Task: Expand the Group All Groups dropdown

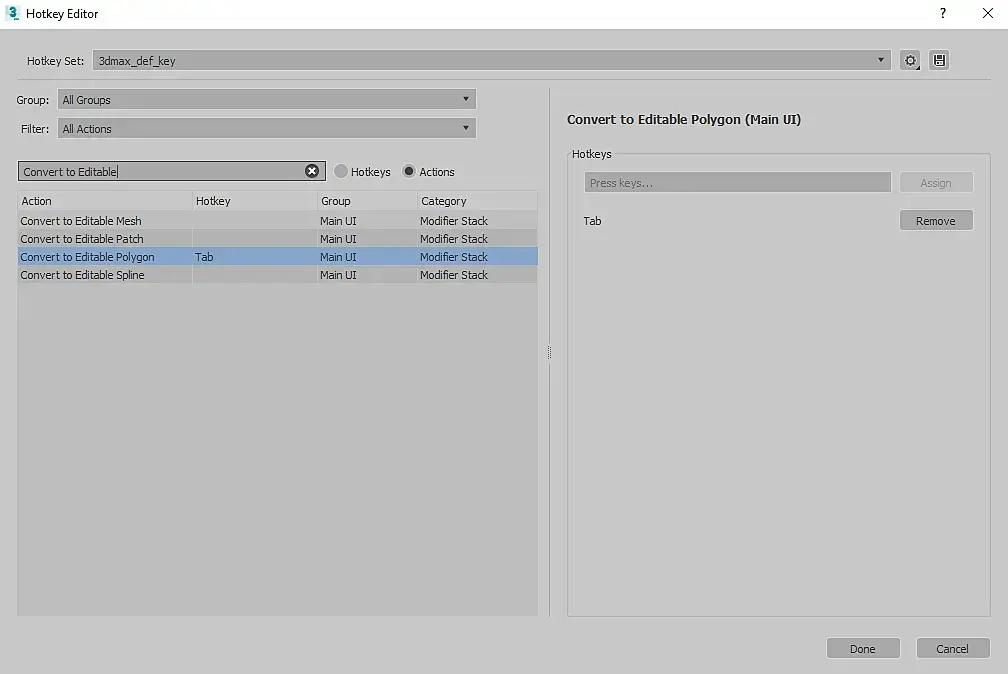Action: (266, 100)
